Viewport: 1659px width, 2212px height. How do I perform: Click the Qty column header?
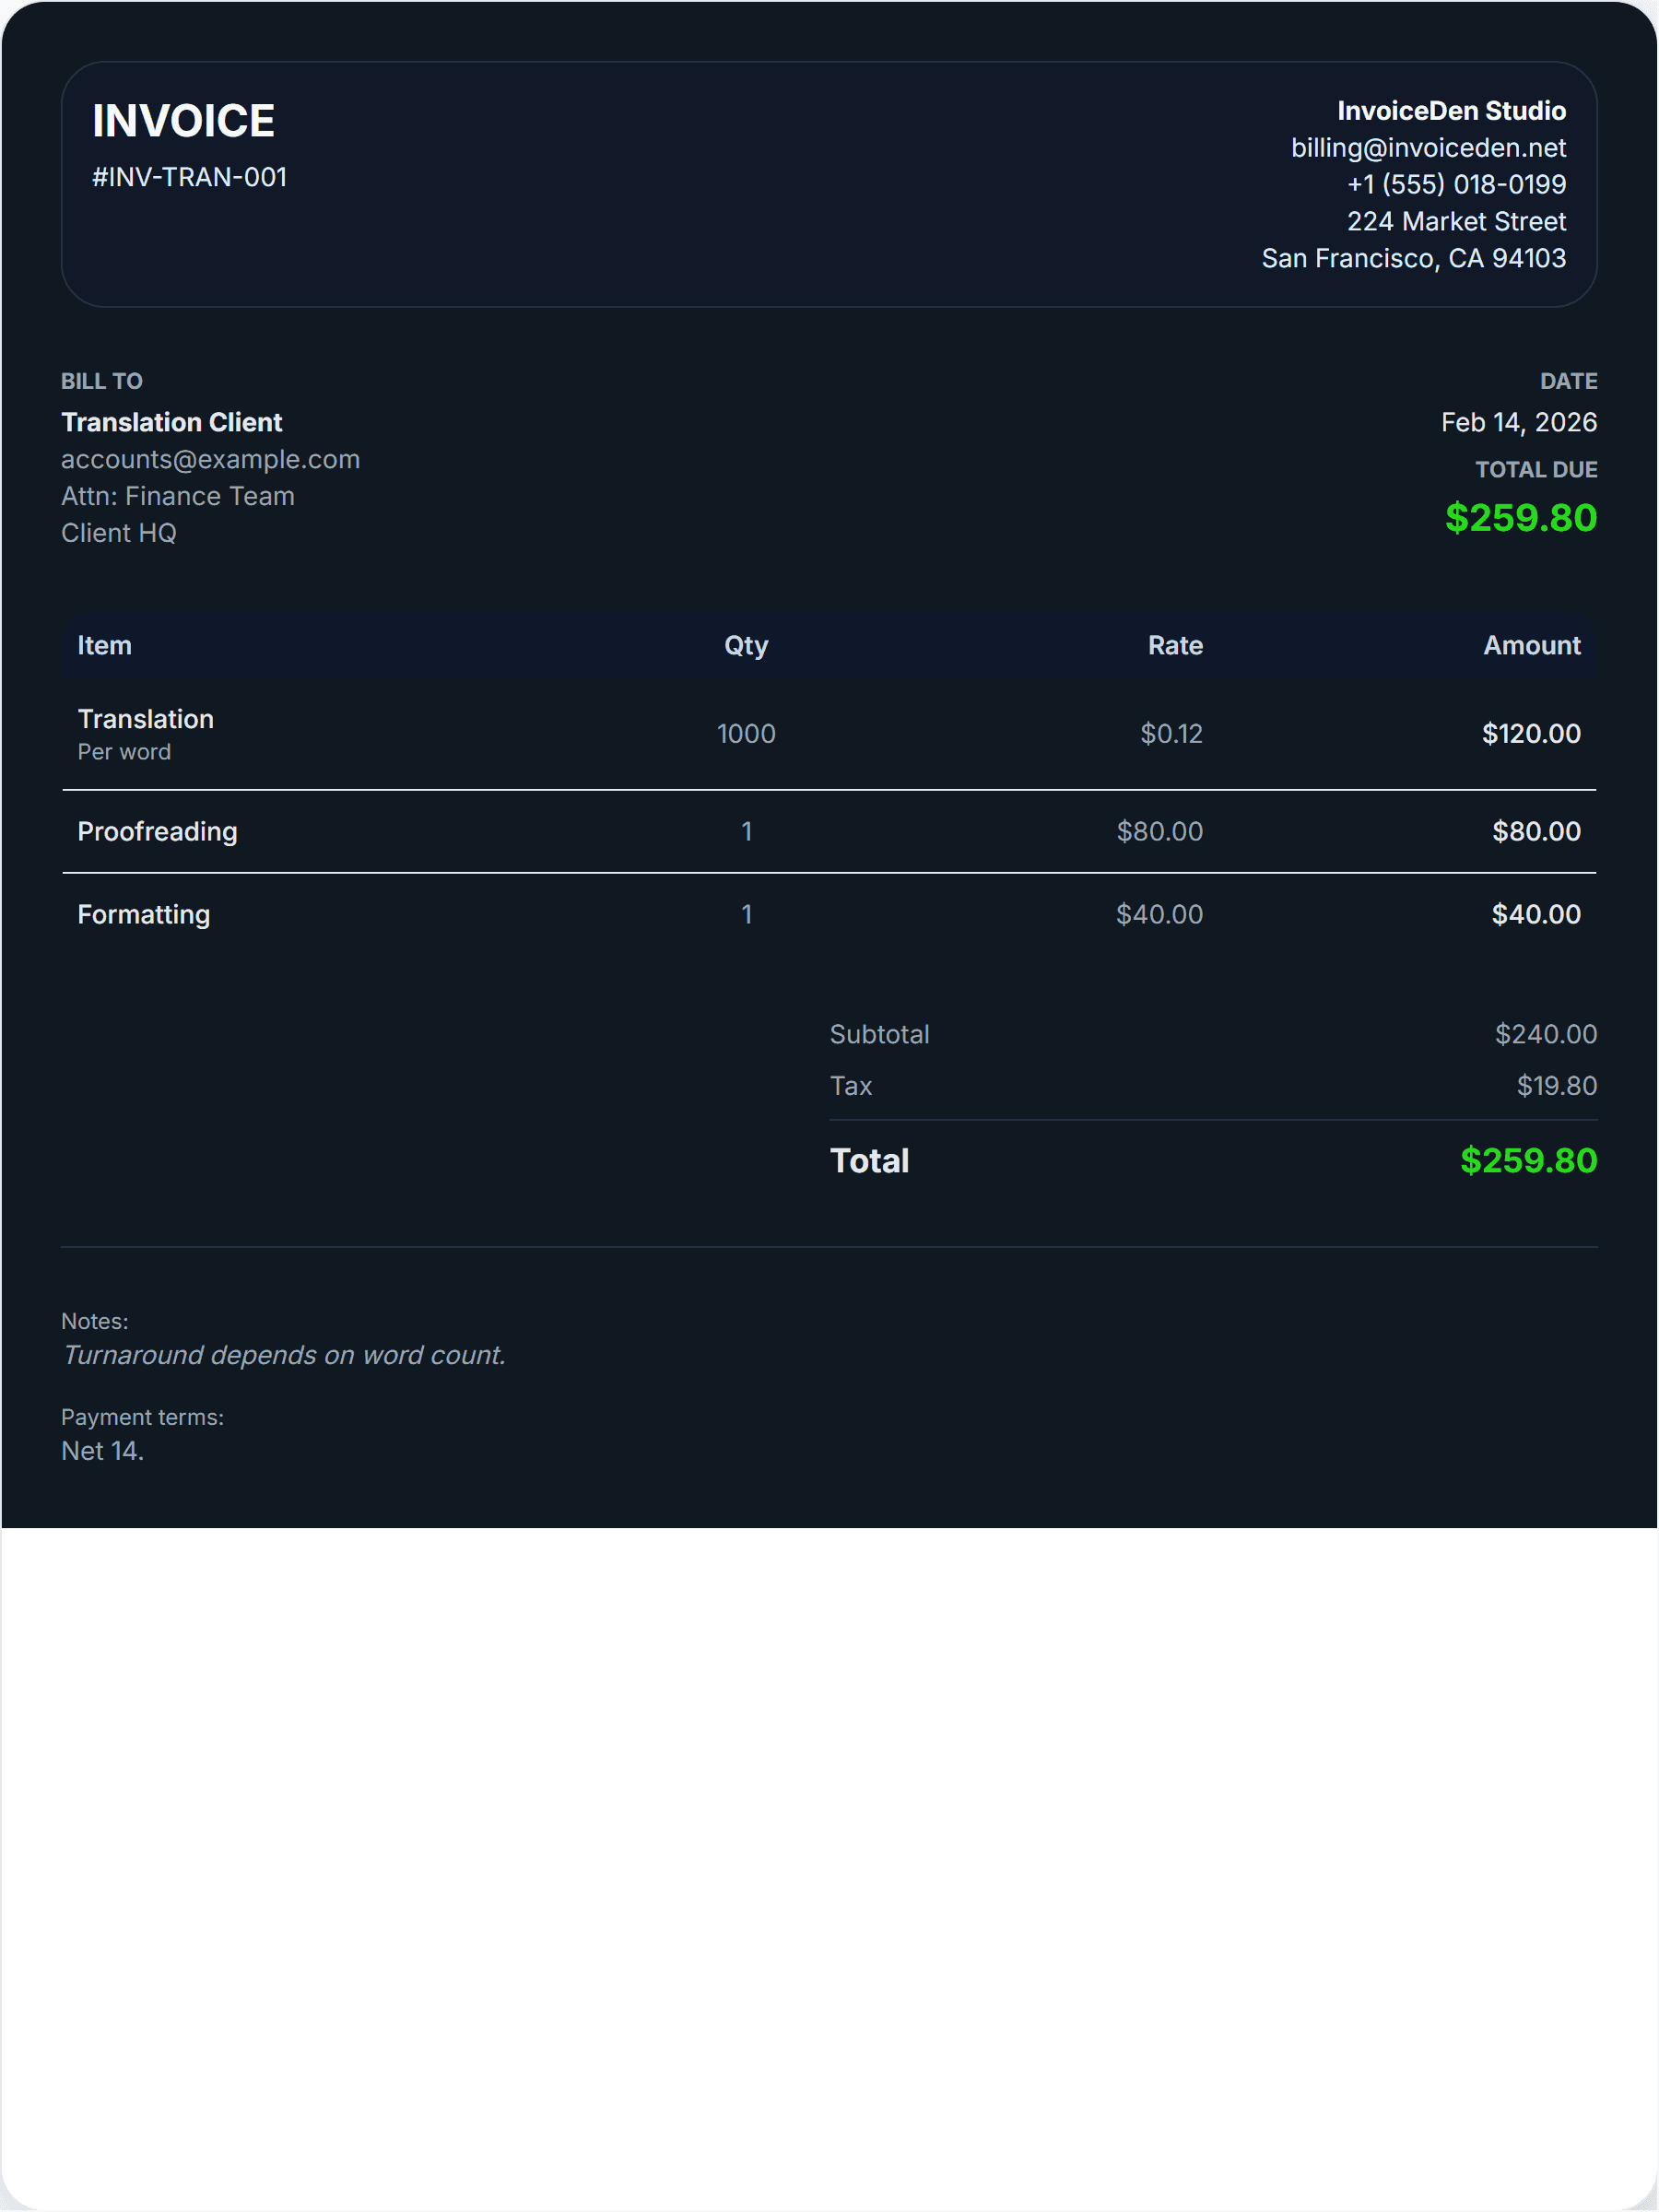pos(745,645)
